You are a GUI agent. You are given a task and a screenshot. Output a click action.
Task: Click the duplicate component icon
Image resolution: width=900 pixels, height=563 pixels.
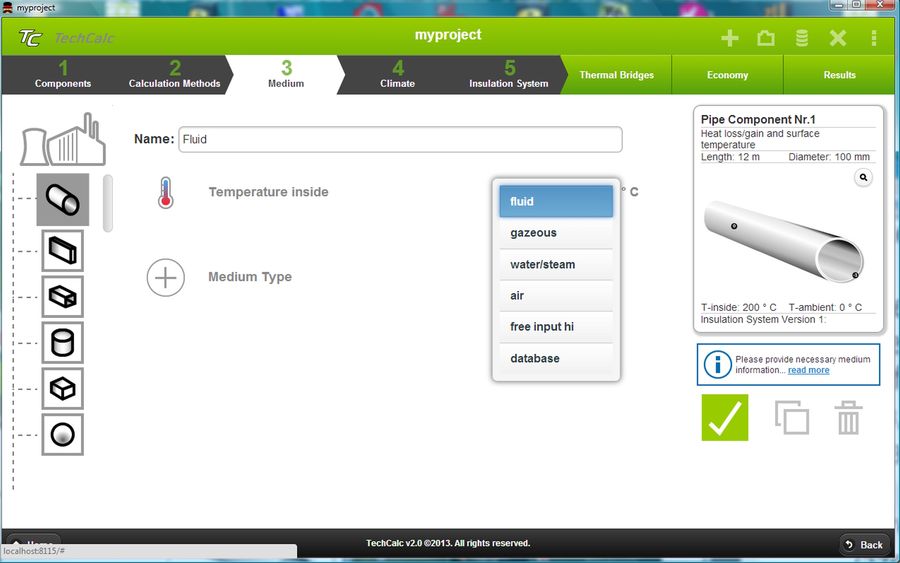pos(792,417)
